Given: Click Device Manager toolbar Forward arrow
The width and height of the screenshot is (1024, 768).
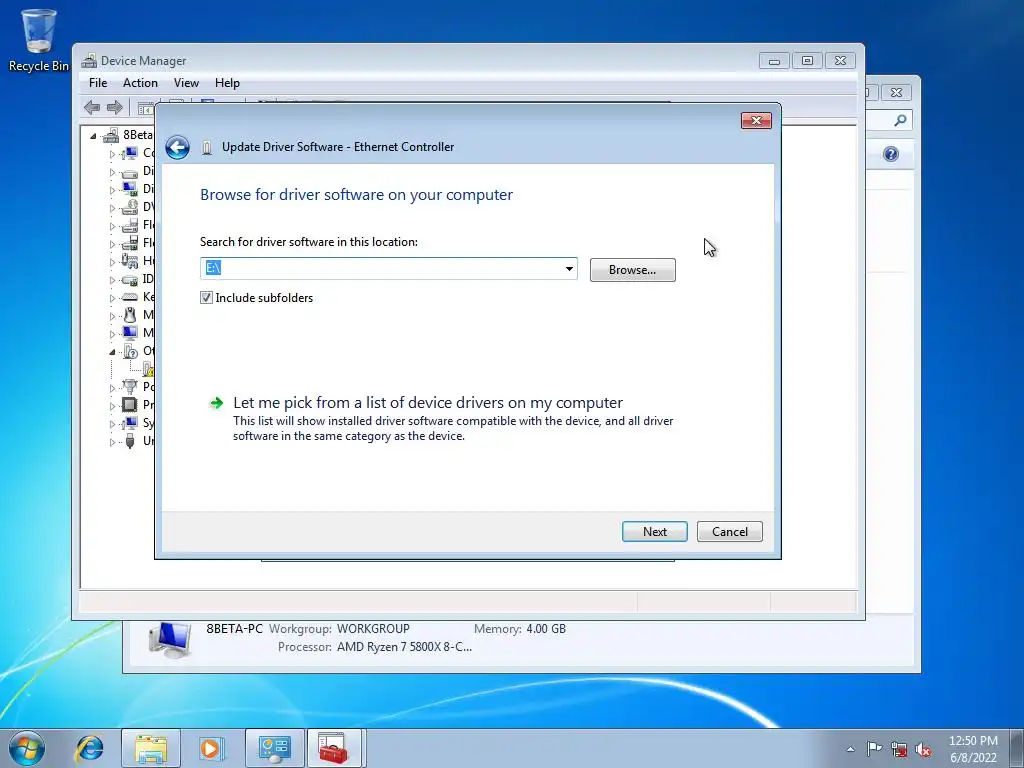Looking at the screenshot, I should tap(115, 107).
